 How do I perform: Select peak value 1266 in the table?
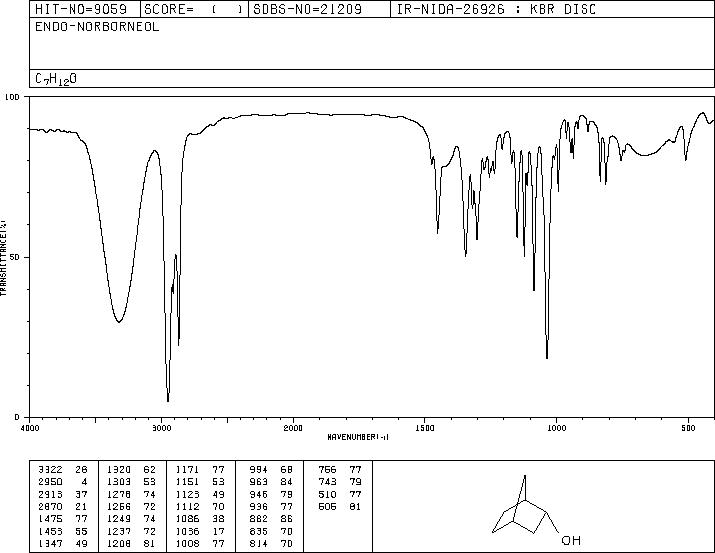[119, 506]
